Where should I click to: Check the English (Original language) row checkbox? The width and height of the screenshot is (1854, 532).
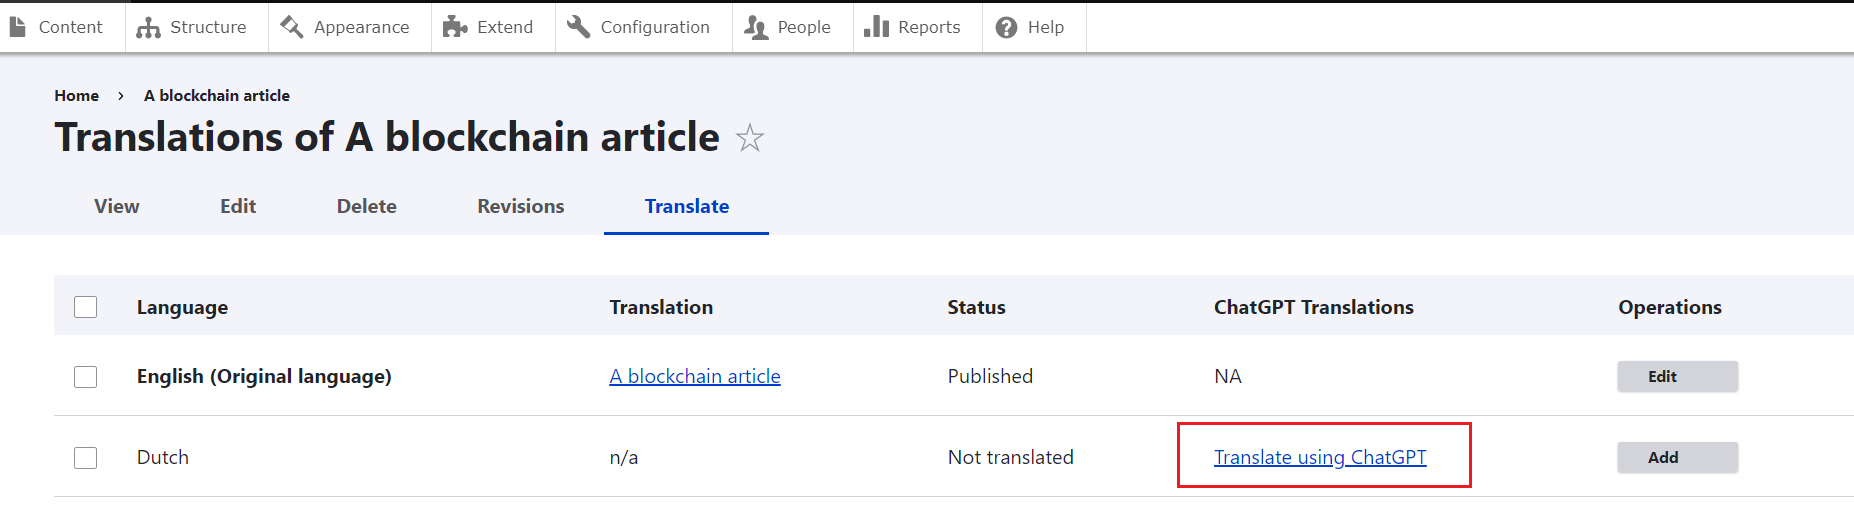pos(86,377)
